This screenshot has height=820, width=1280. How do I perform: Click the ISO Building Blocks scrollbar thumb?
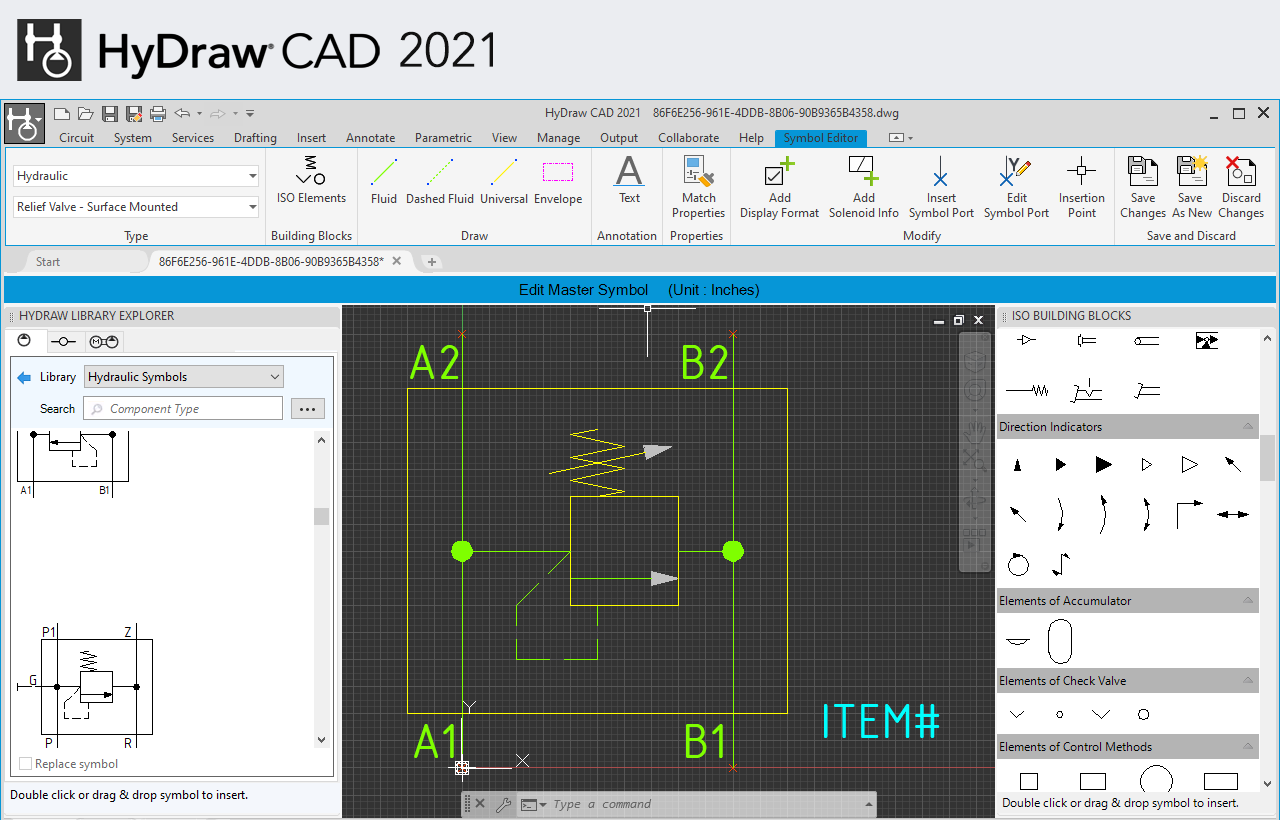(x=1267, y=458)
